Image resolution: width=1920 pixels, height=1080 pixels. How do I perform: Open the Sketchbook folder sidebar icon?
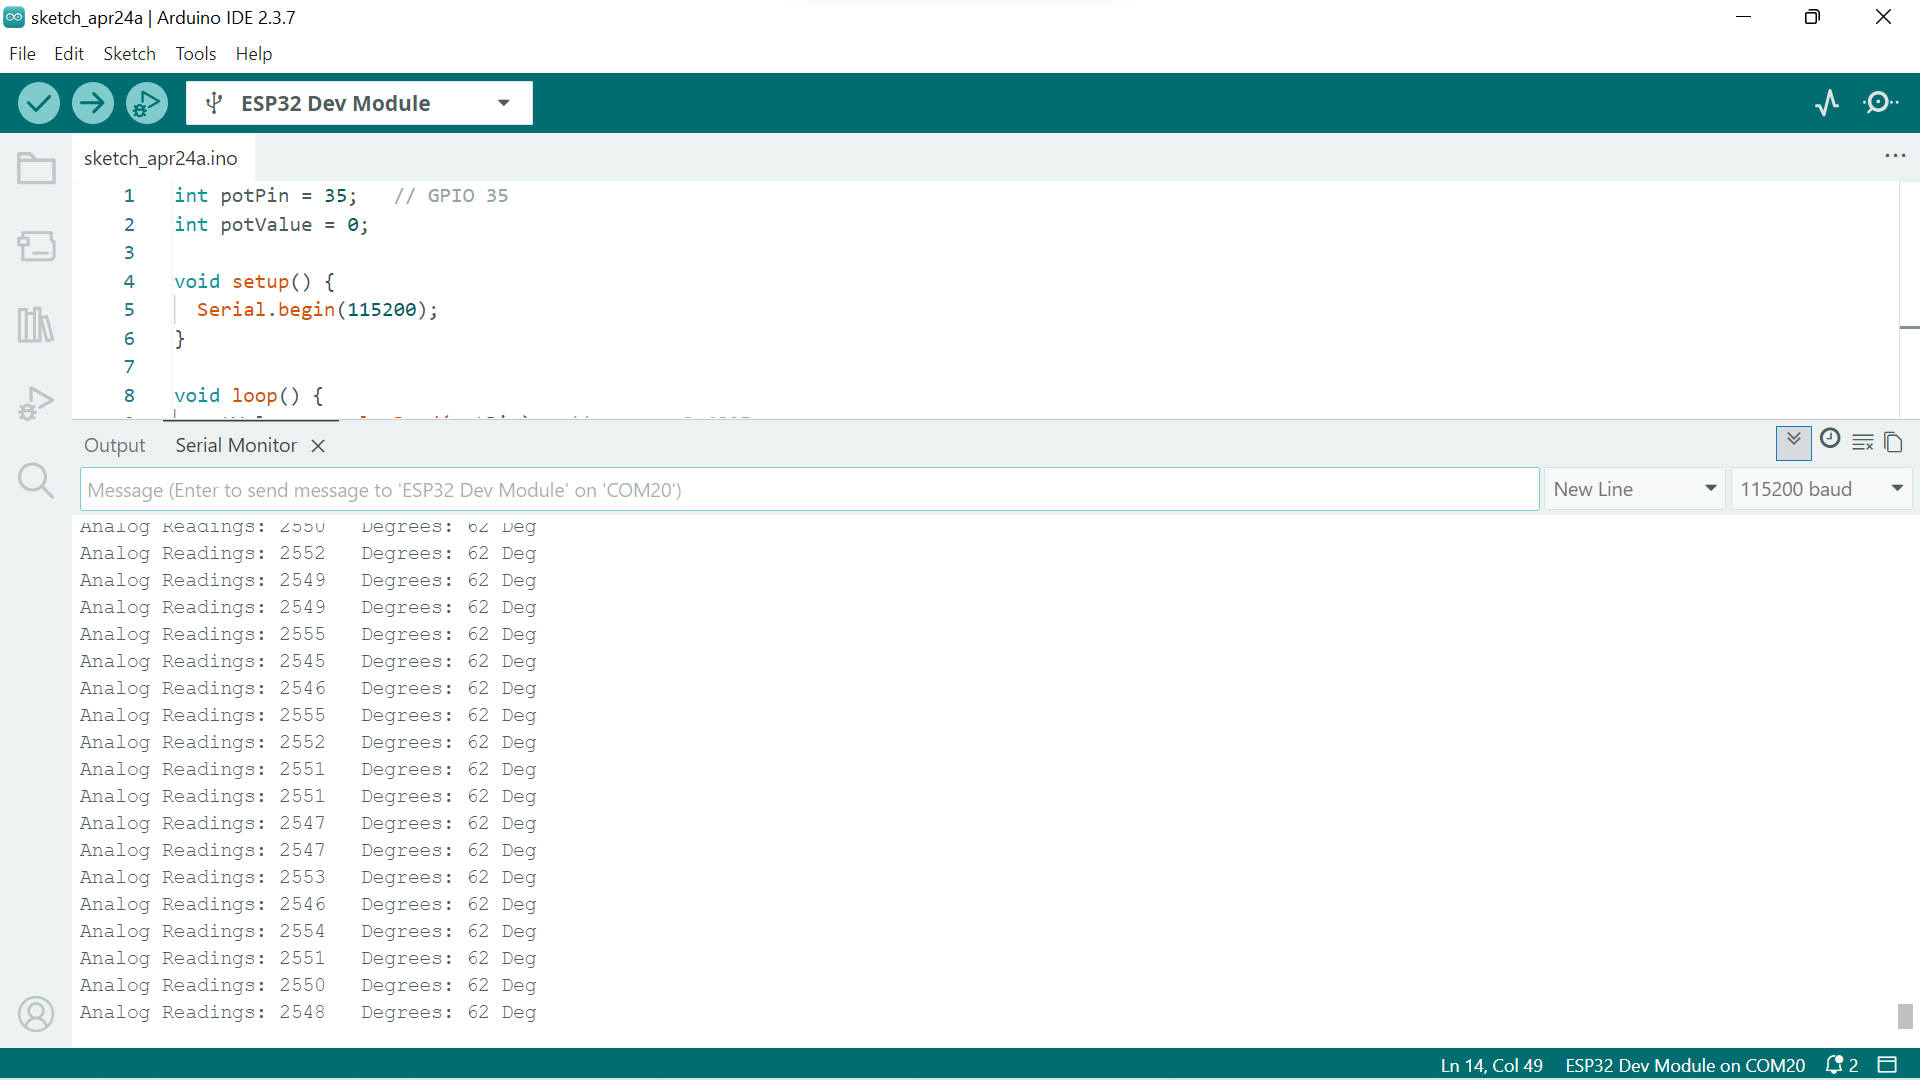pos(36,168)
